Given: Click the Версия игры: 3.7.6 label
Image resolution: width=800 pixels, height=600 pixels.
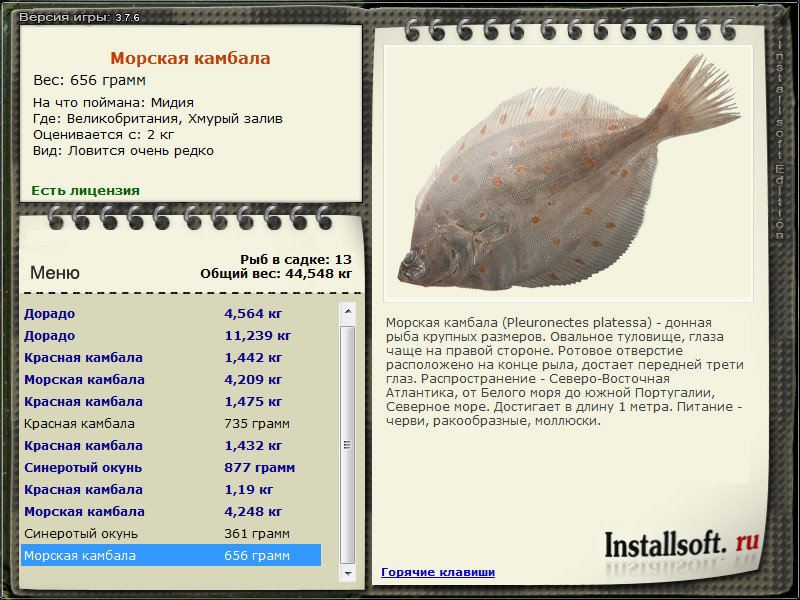Looking at the screenshot, I should (79, 17).
